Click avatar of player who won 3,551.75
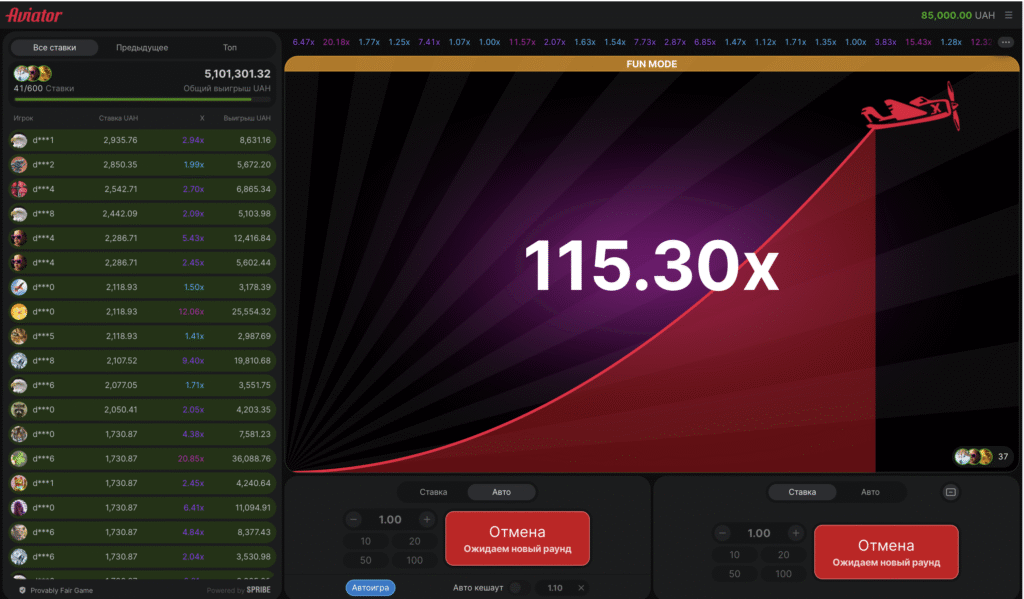The image size is (1024, 599). 19,385
